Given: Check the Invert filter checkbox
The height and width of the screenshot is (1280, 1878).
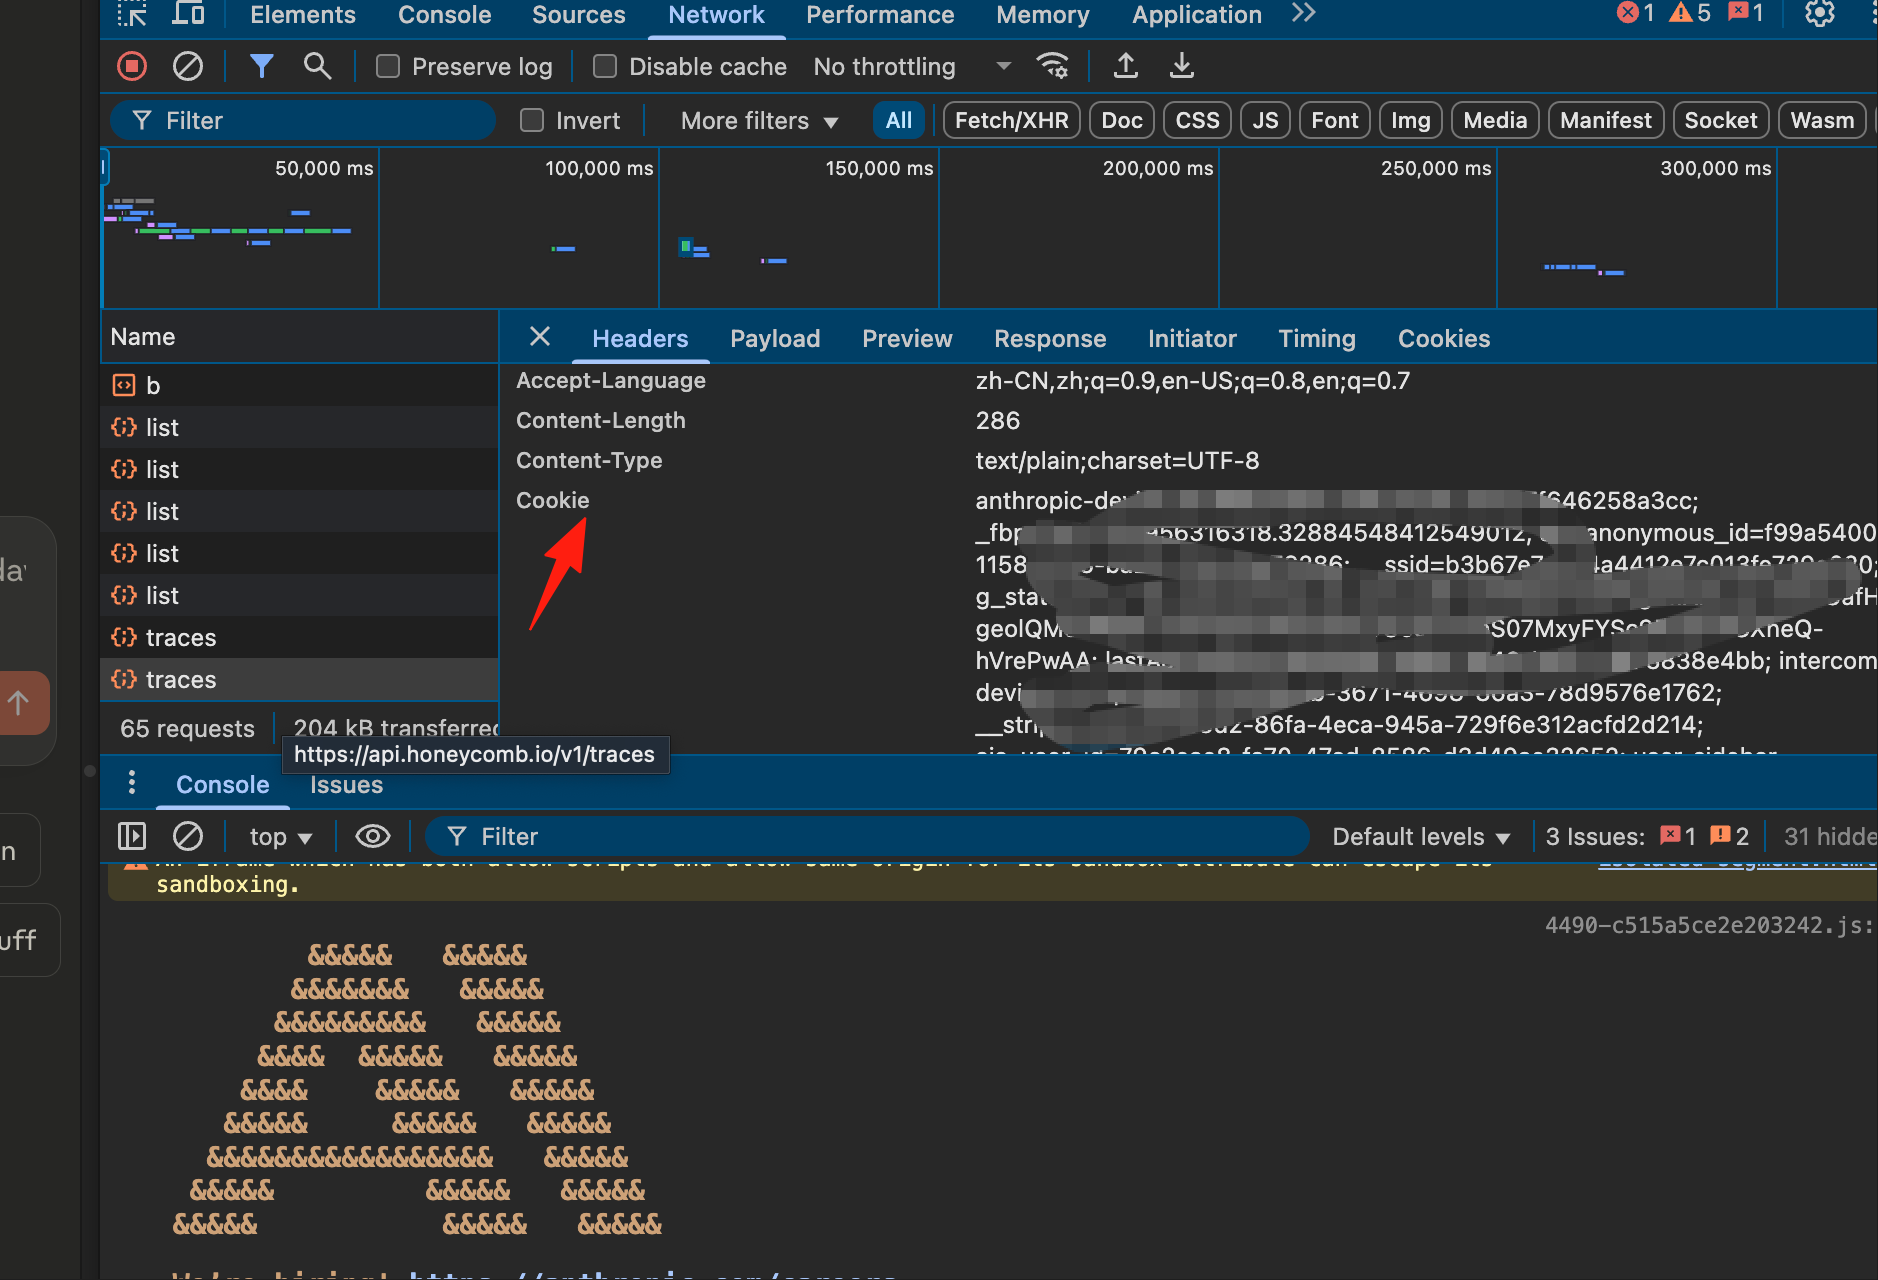Looking at the screenshot, I should pos(532,120).
